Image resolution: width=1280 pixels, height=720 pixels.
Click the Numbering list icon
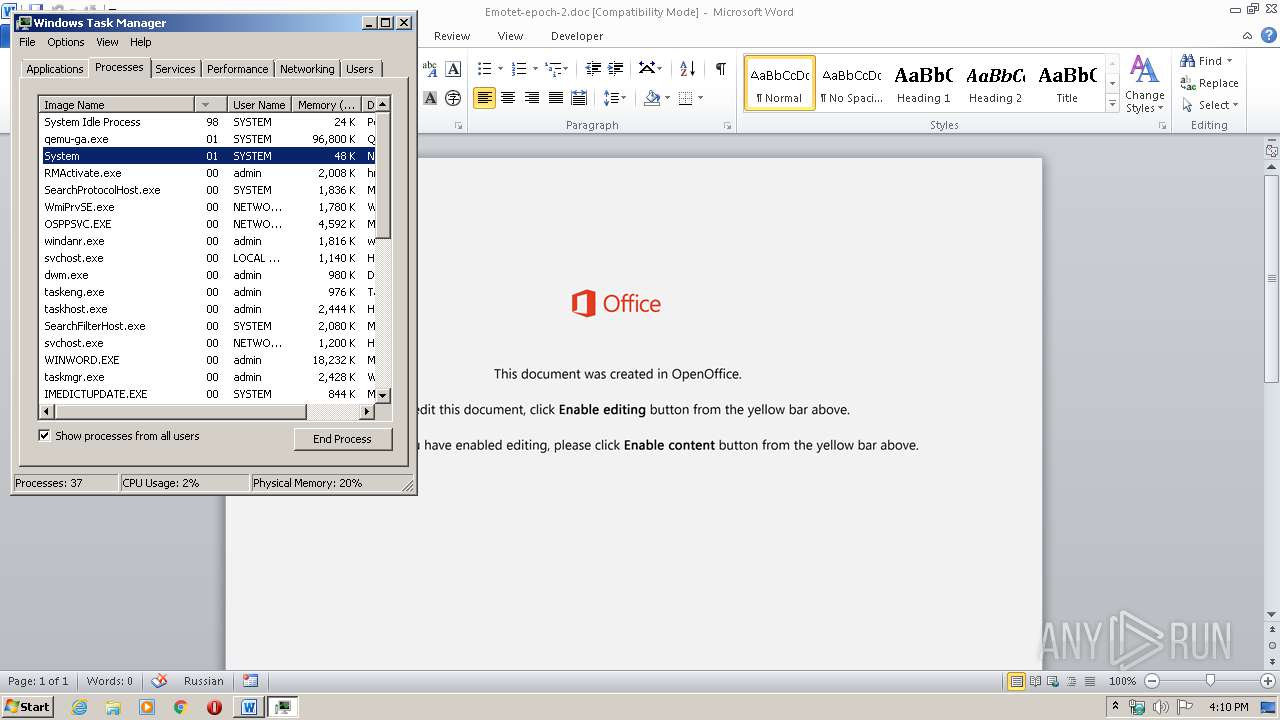pyautogui.click(x=519, y=68)
